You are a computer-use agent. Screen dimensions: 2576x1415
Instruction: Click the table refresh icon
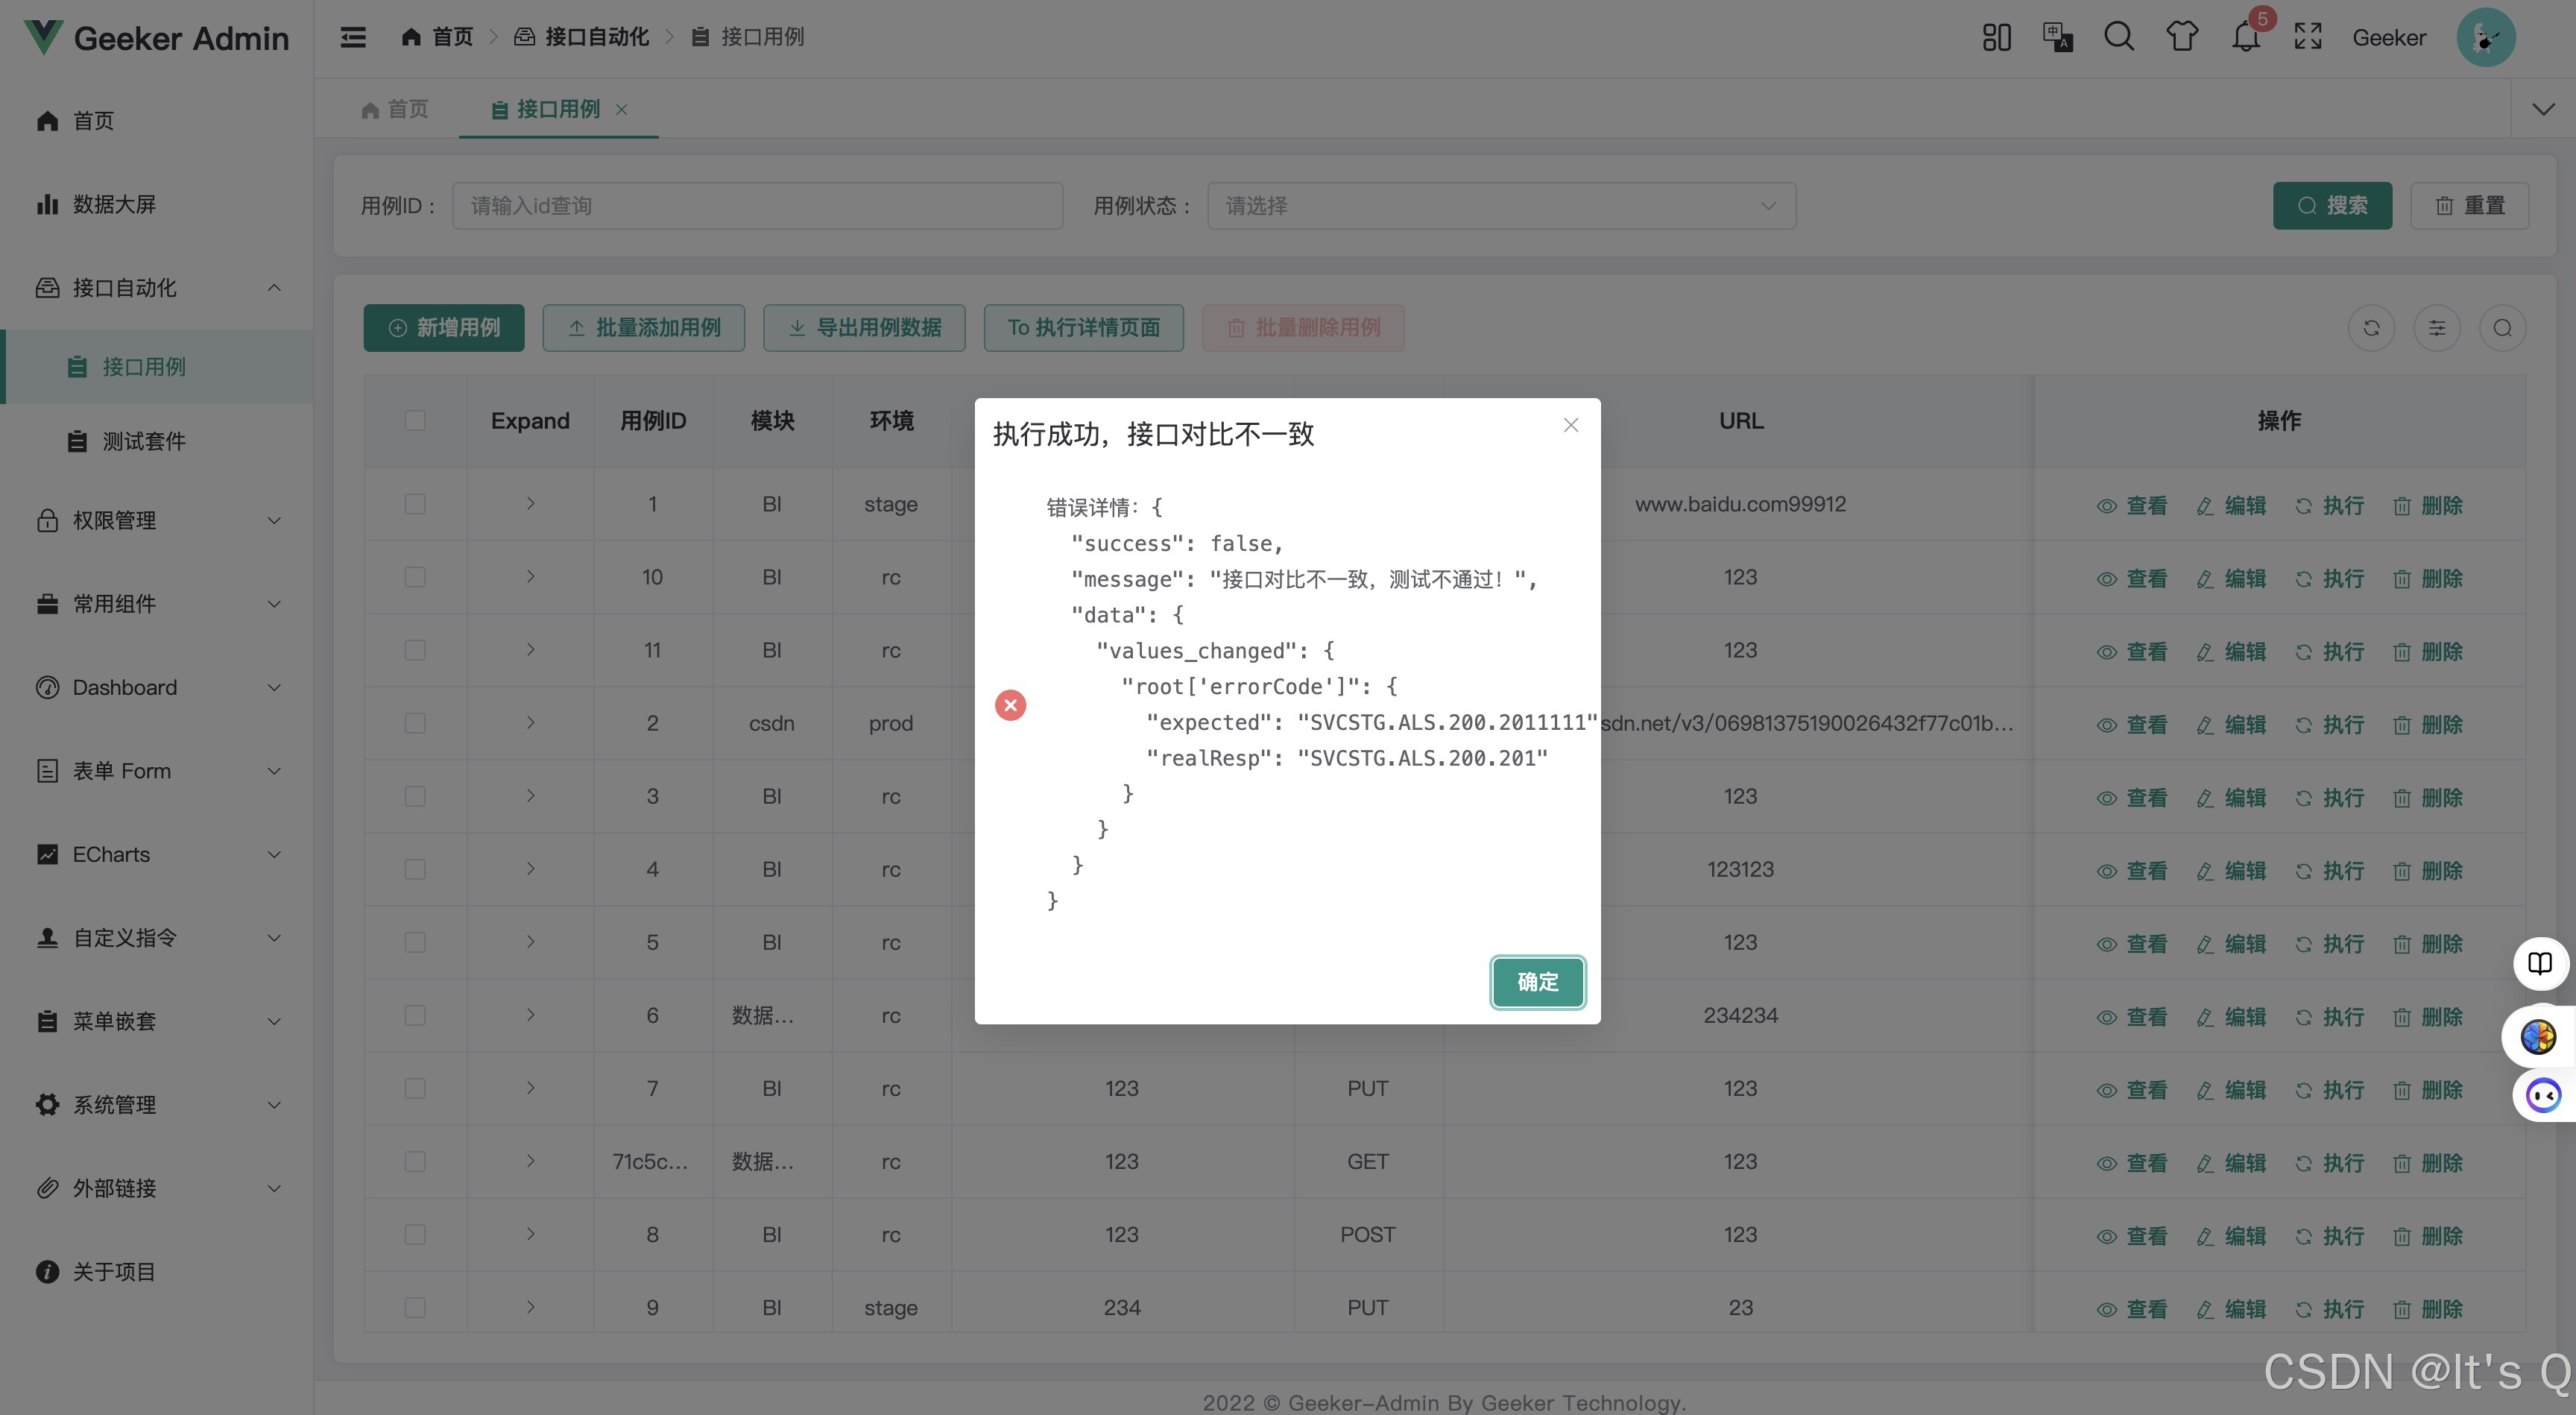[x=2371, y=328]
